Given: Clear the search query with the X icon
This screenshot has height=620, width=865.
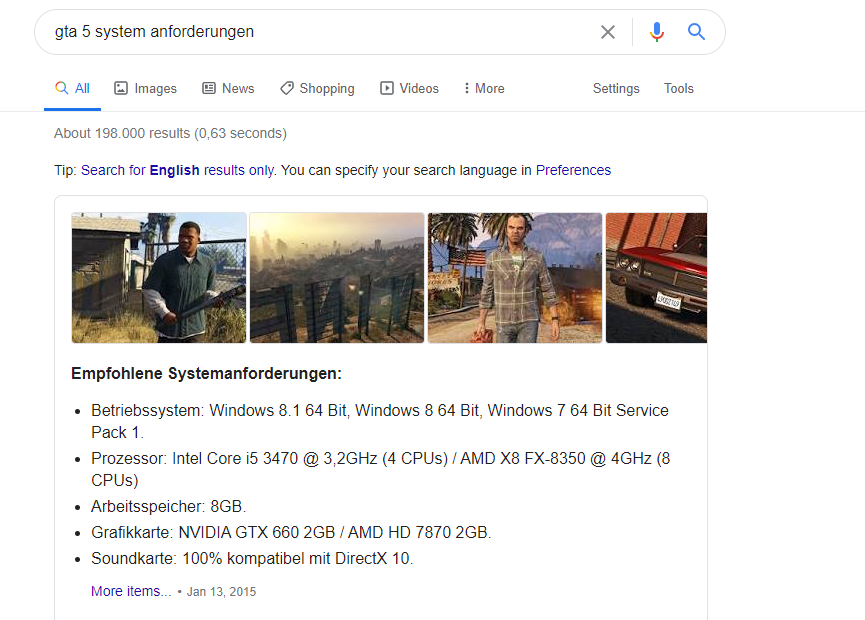Looking at the screenshot, I should click(608, 32).
